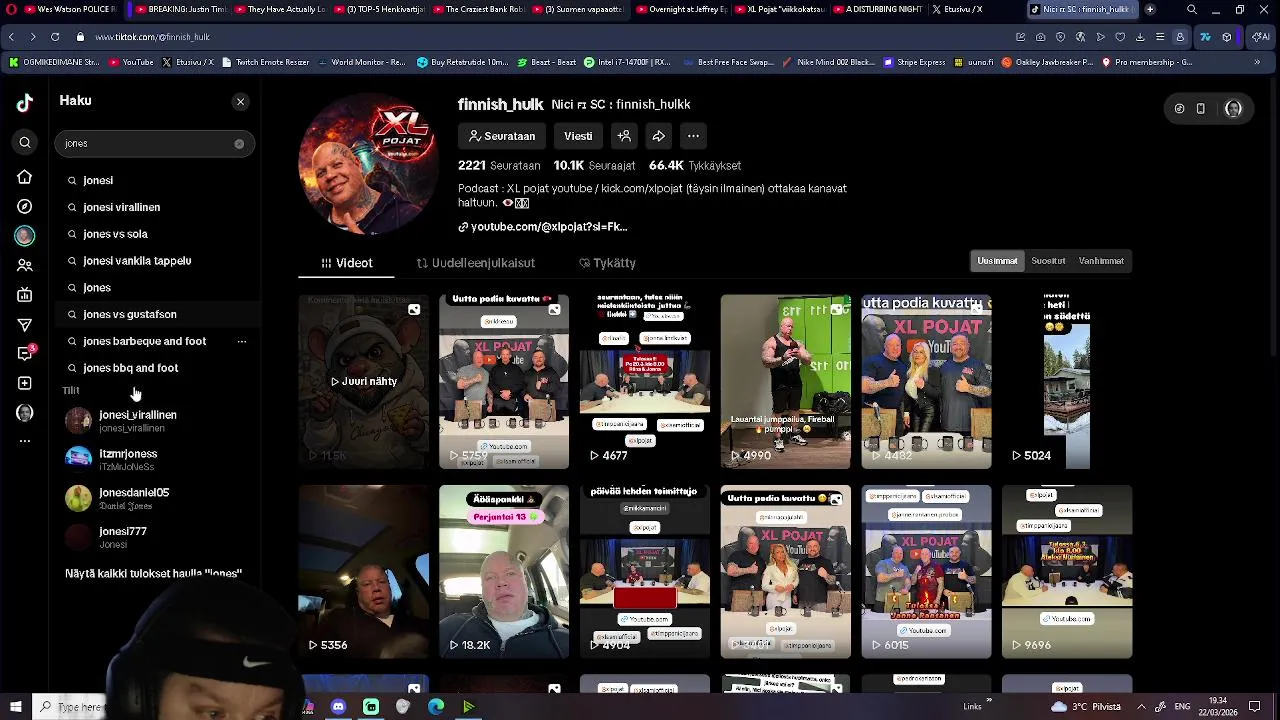Select suggestion 'jones bbq and foot'
Viewport: 1280px width, 720px height.
coord(131,368)
